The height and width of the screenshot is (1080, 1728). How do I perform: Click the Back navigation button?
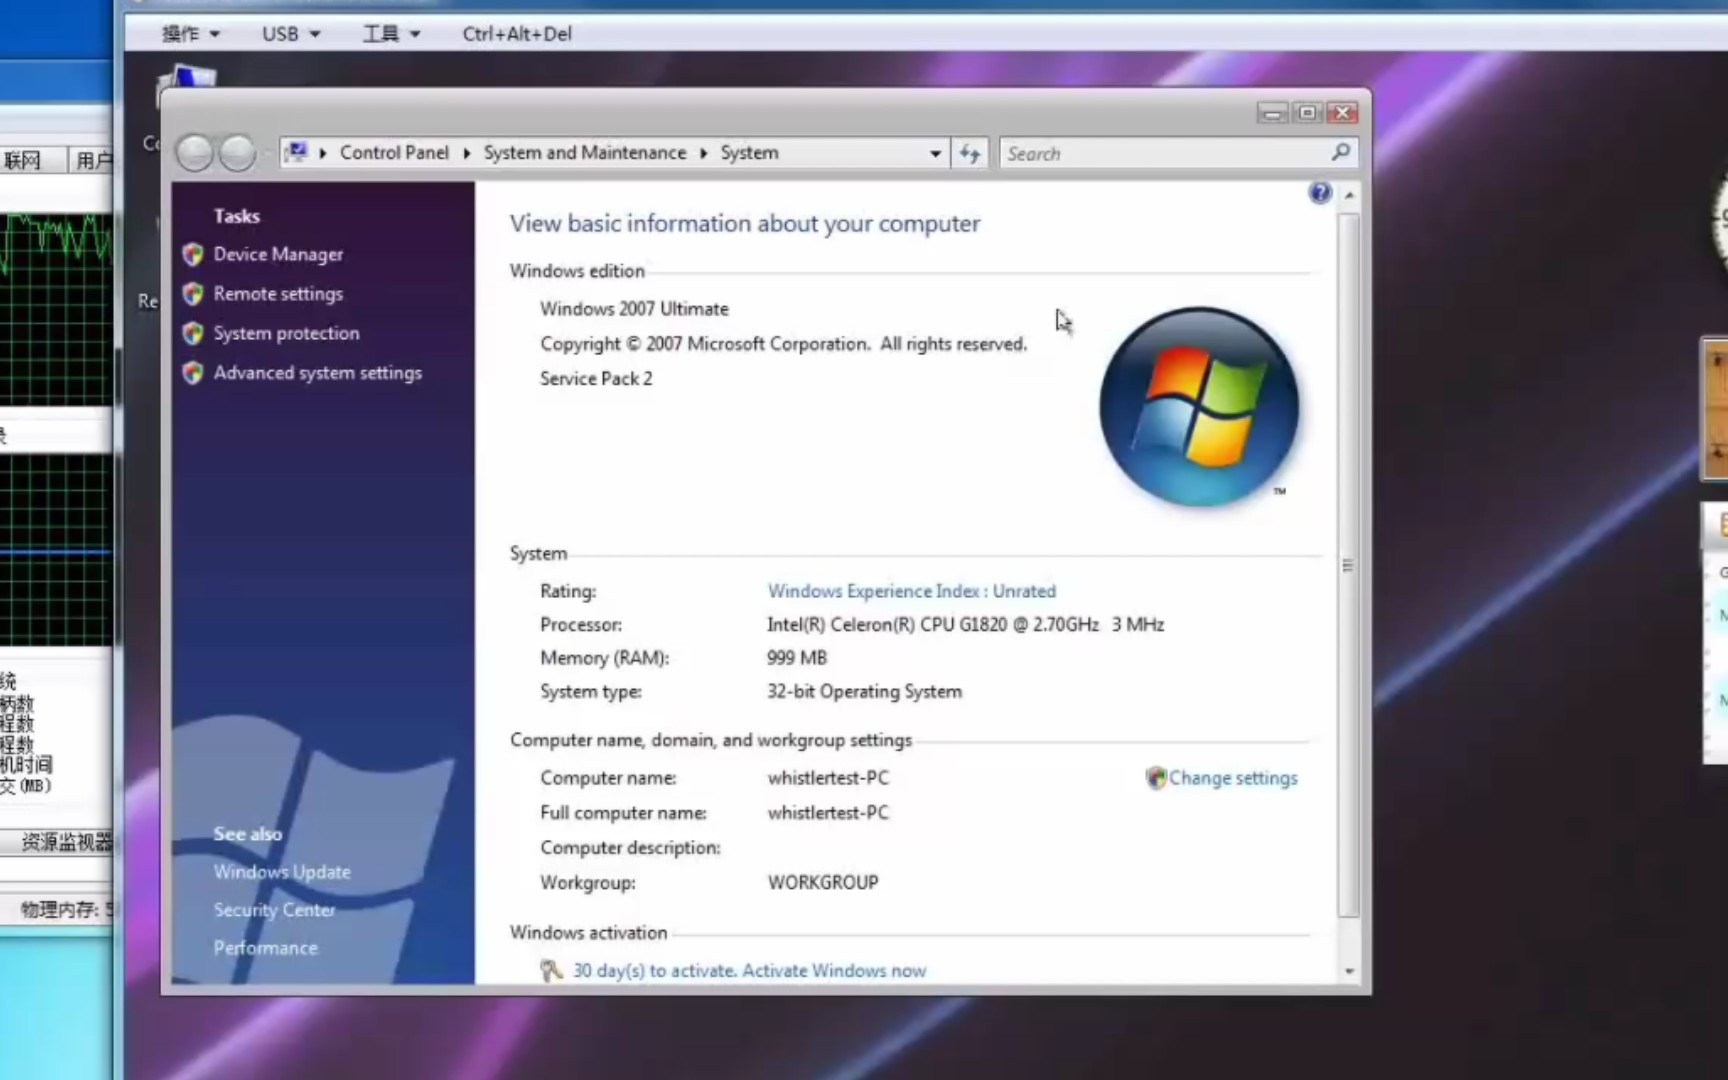point(195,153)
